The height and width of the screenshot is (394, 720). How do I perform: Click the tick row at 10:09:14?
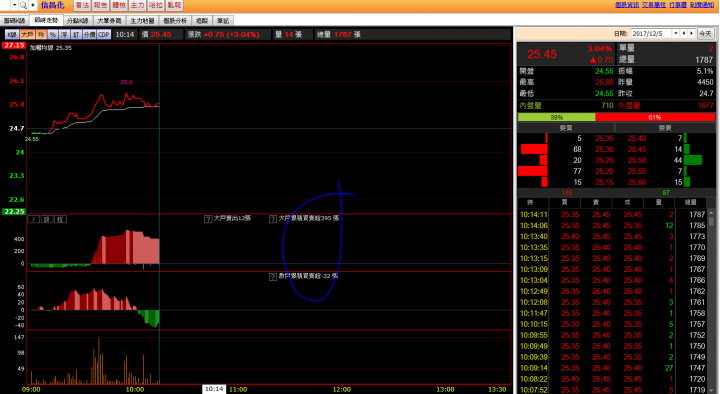pyautogui.click(x=613, y=368)
